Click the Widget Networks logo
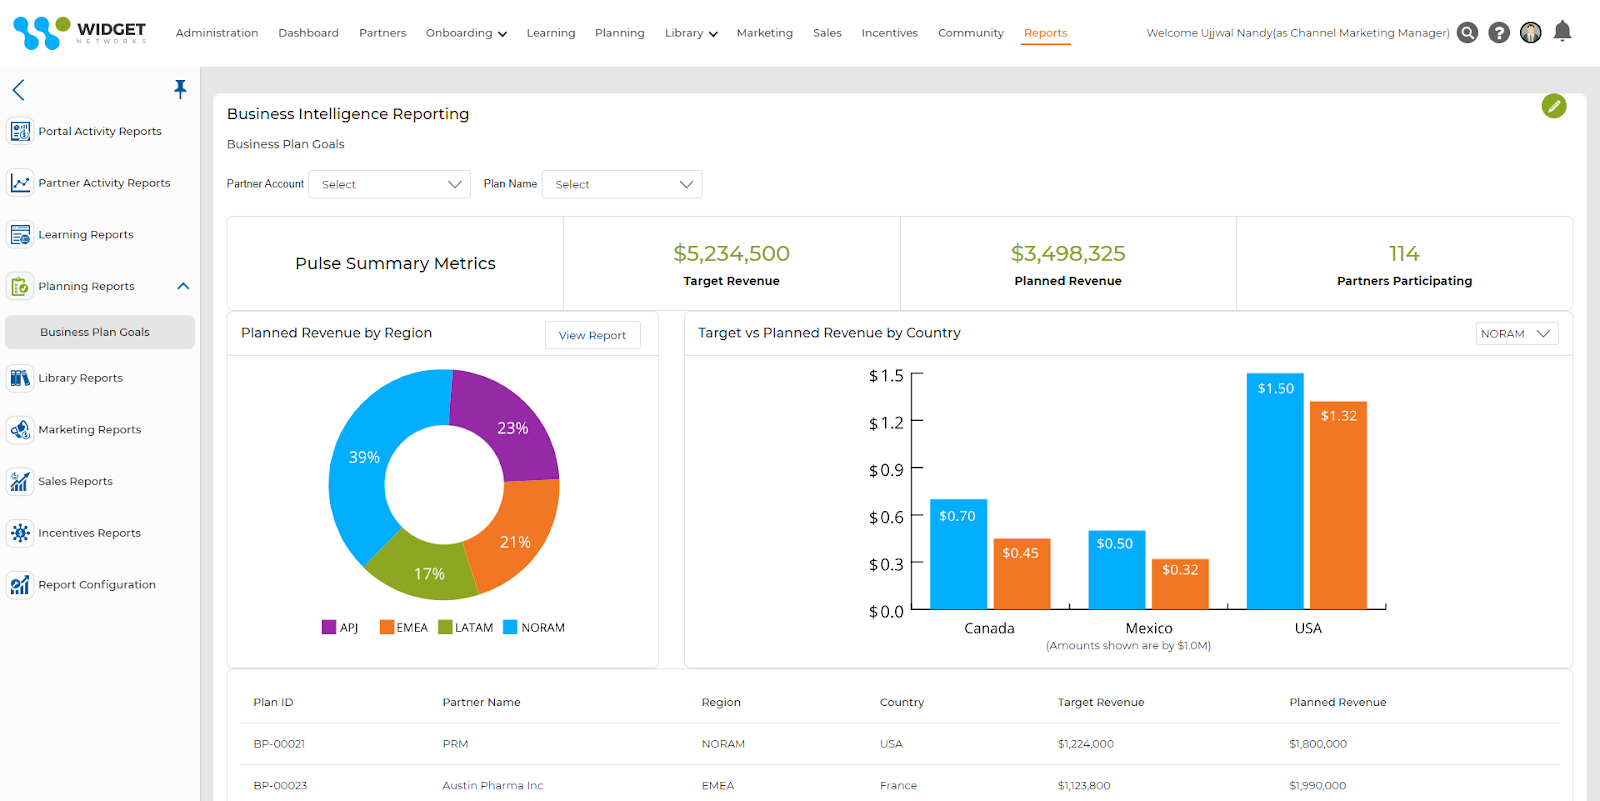 point(80,33)
